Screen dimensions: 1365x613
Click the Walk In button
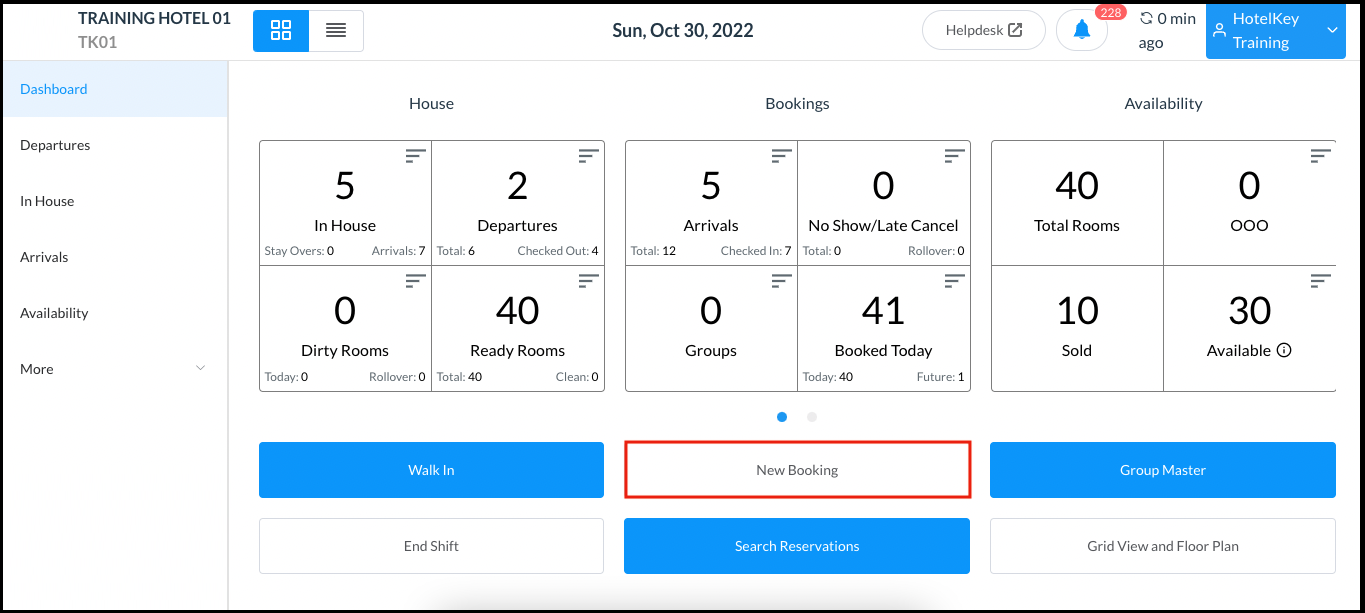pyautogui.click(x=431, y=470)
